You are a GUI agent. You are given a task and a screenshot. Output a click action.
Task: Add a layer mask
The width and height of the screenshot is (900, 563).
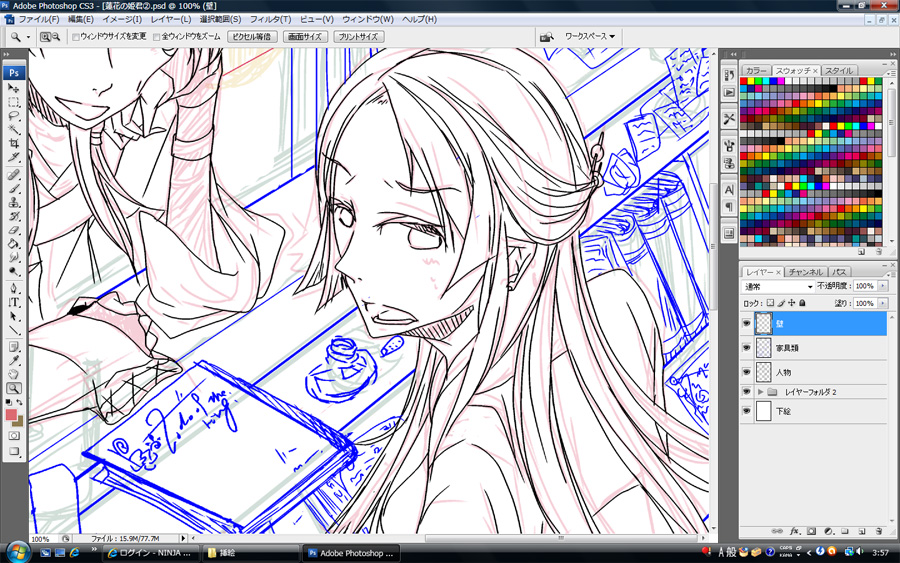(812, 531)
